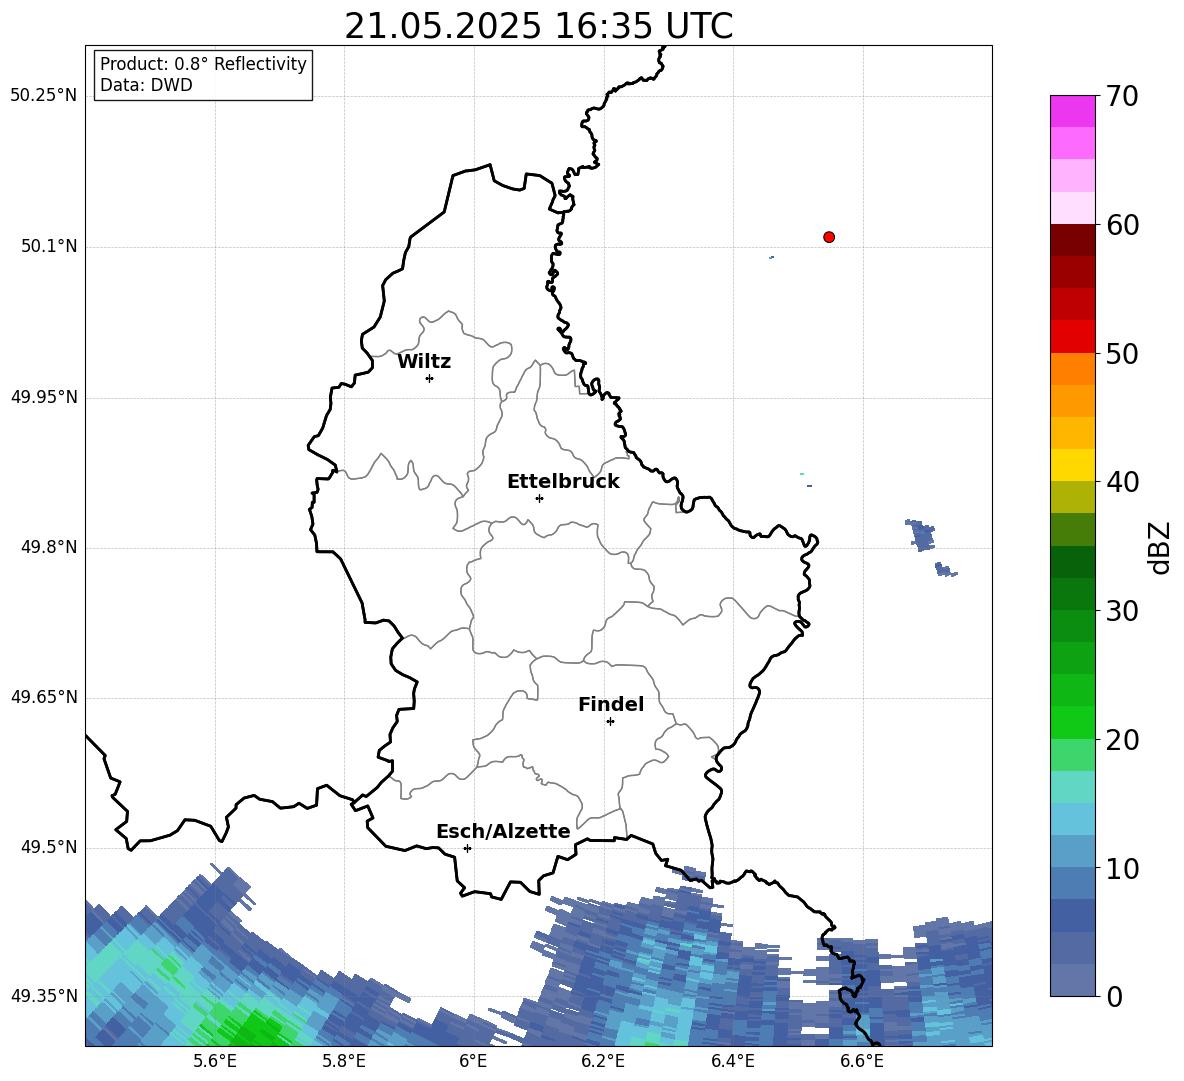
Task: Pick the magenta swatch at colorbar top
Action: [x=1072, y=111]
